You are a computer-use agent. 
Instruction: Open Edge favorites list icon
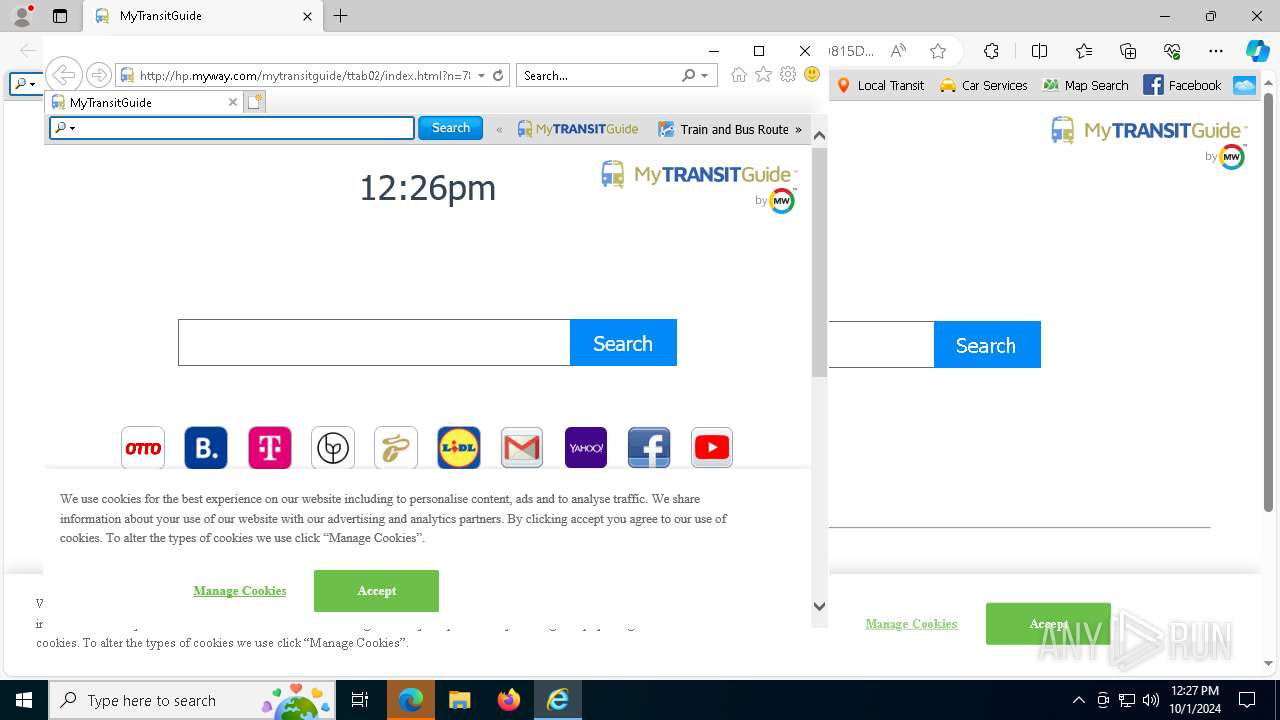click(x=1084, y=51)
